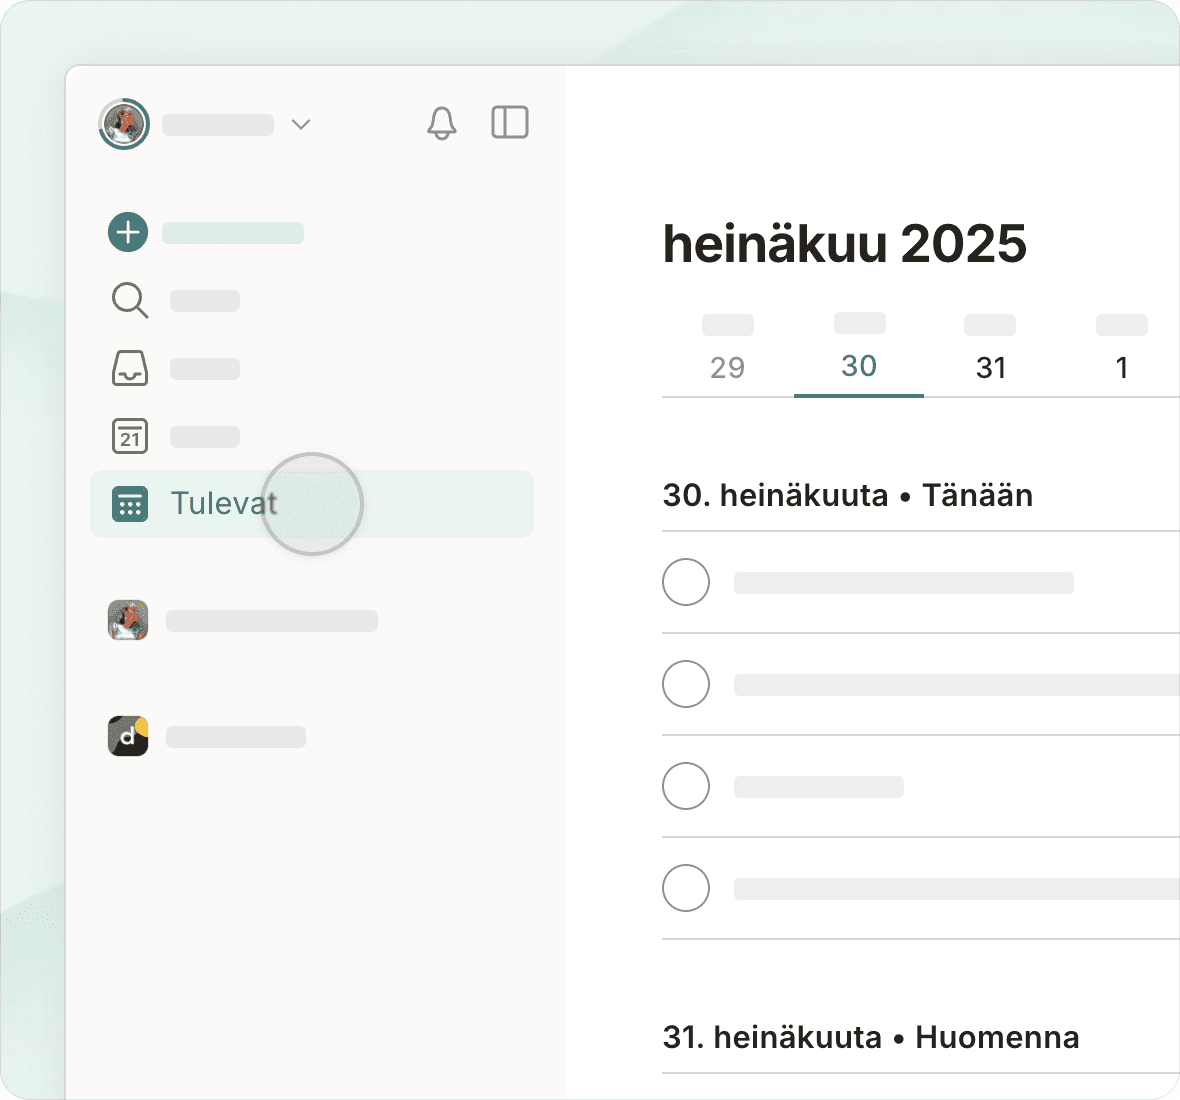Select day 29 in the week strip
This screenshot has height=1100, width=1180.
[727, 367]
